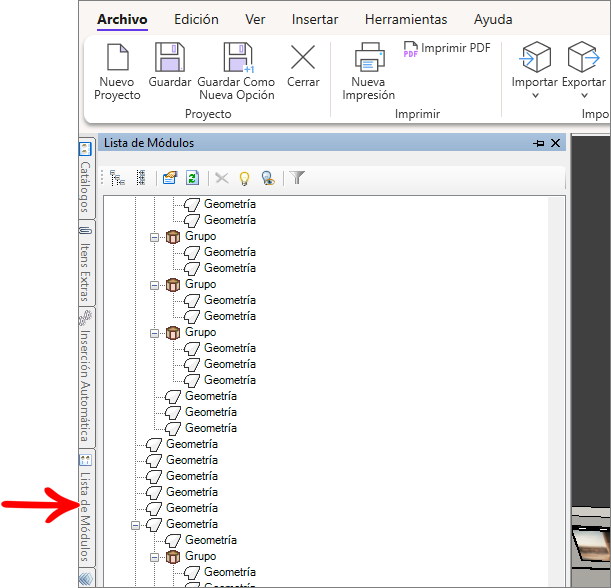Switch to Inserción Automática side tab
Screen dimensions: 611x588
pos(86,377)
